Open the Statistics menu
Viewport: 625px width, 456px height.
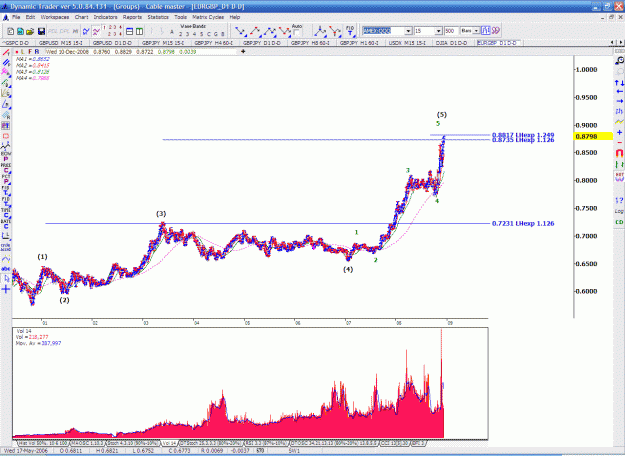pyautogui.click(x=158, y=17)
